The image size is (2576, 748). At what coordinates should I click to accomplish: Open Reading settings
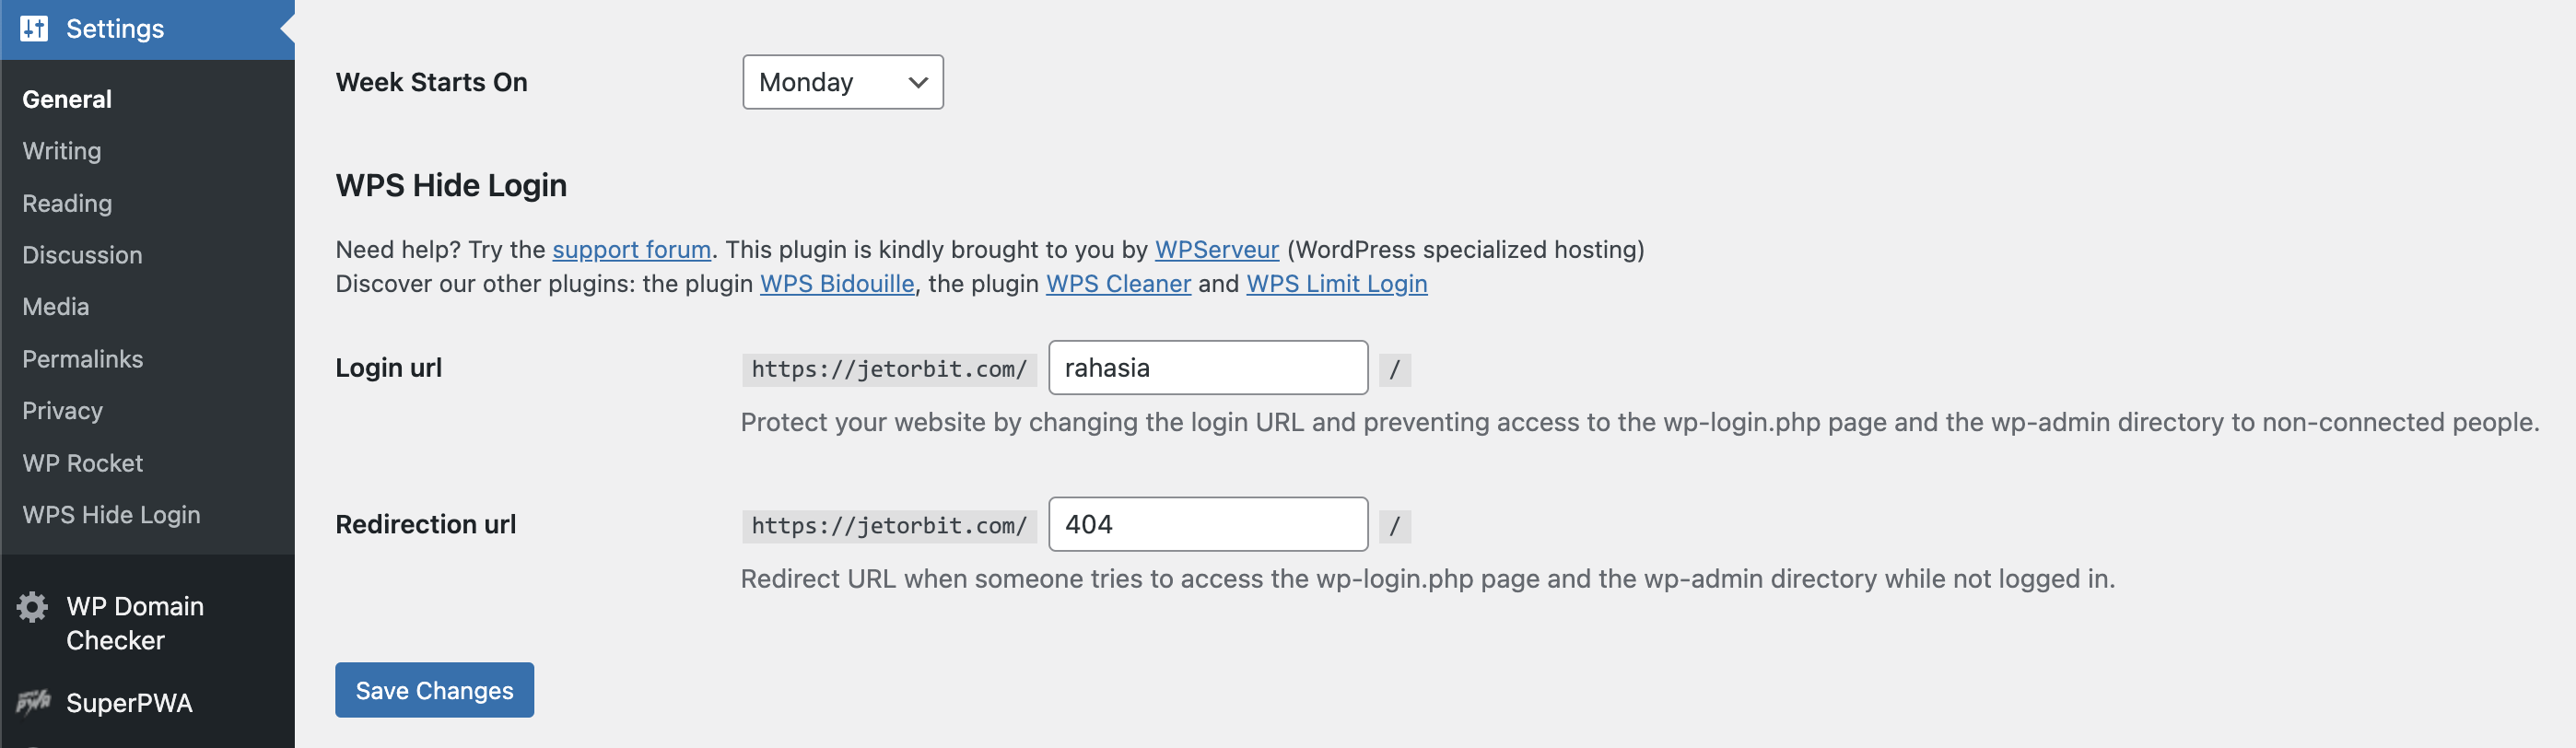[67, 203]
